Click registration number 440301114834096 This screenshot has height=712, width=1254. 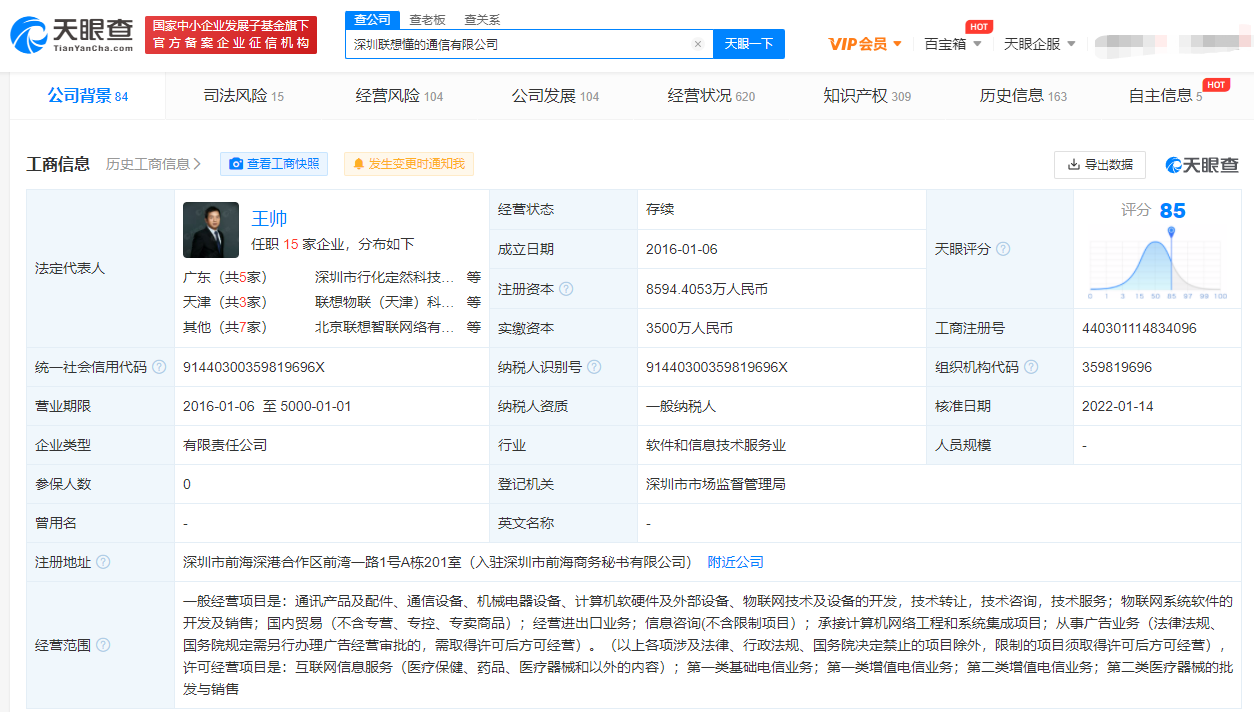point(1139,328)
